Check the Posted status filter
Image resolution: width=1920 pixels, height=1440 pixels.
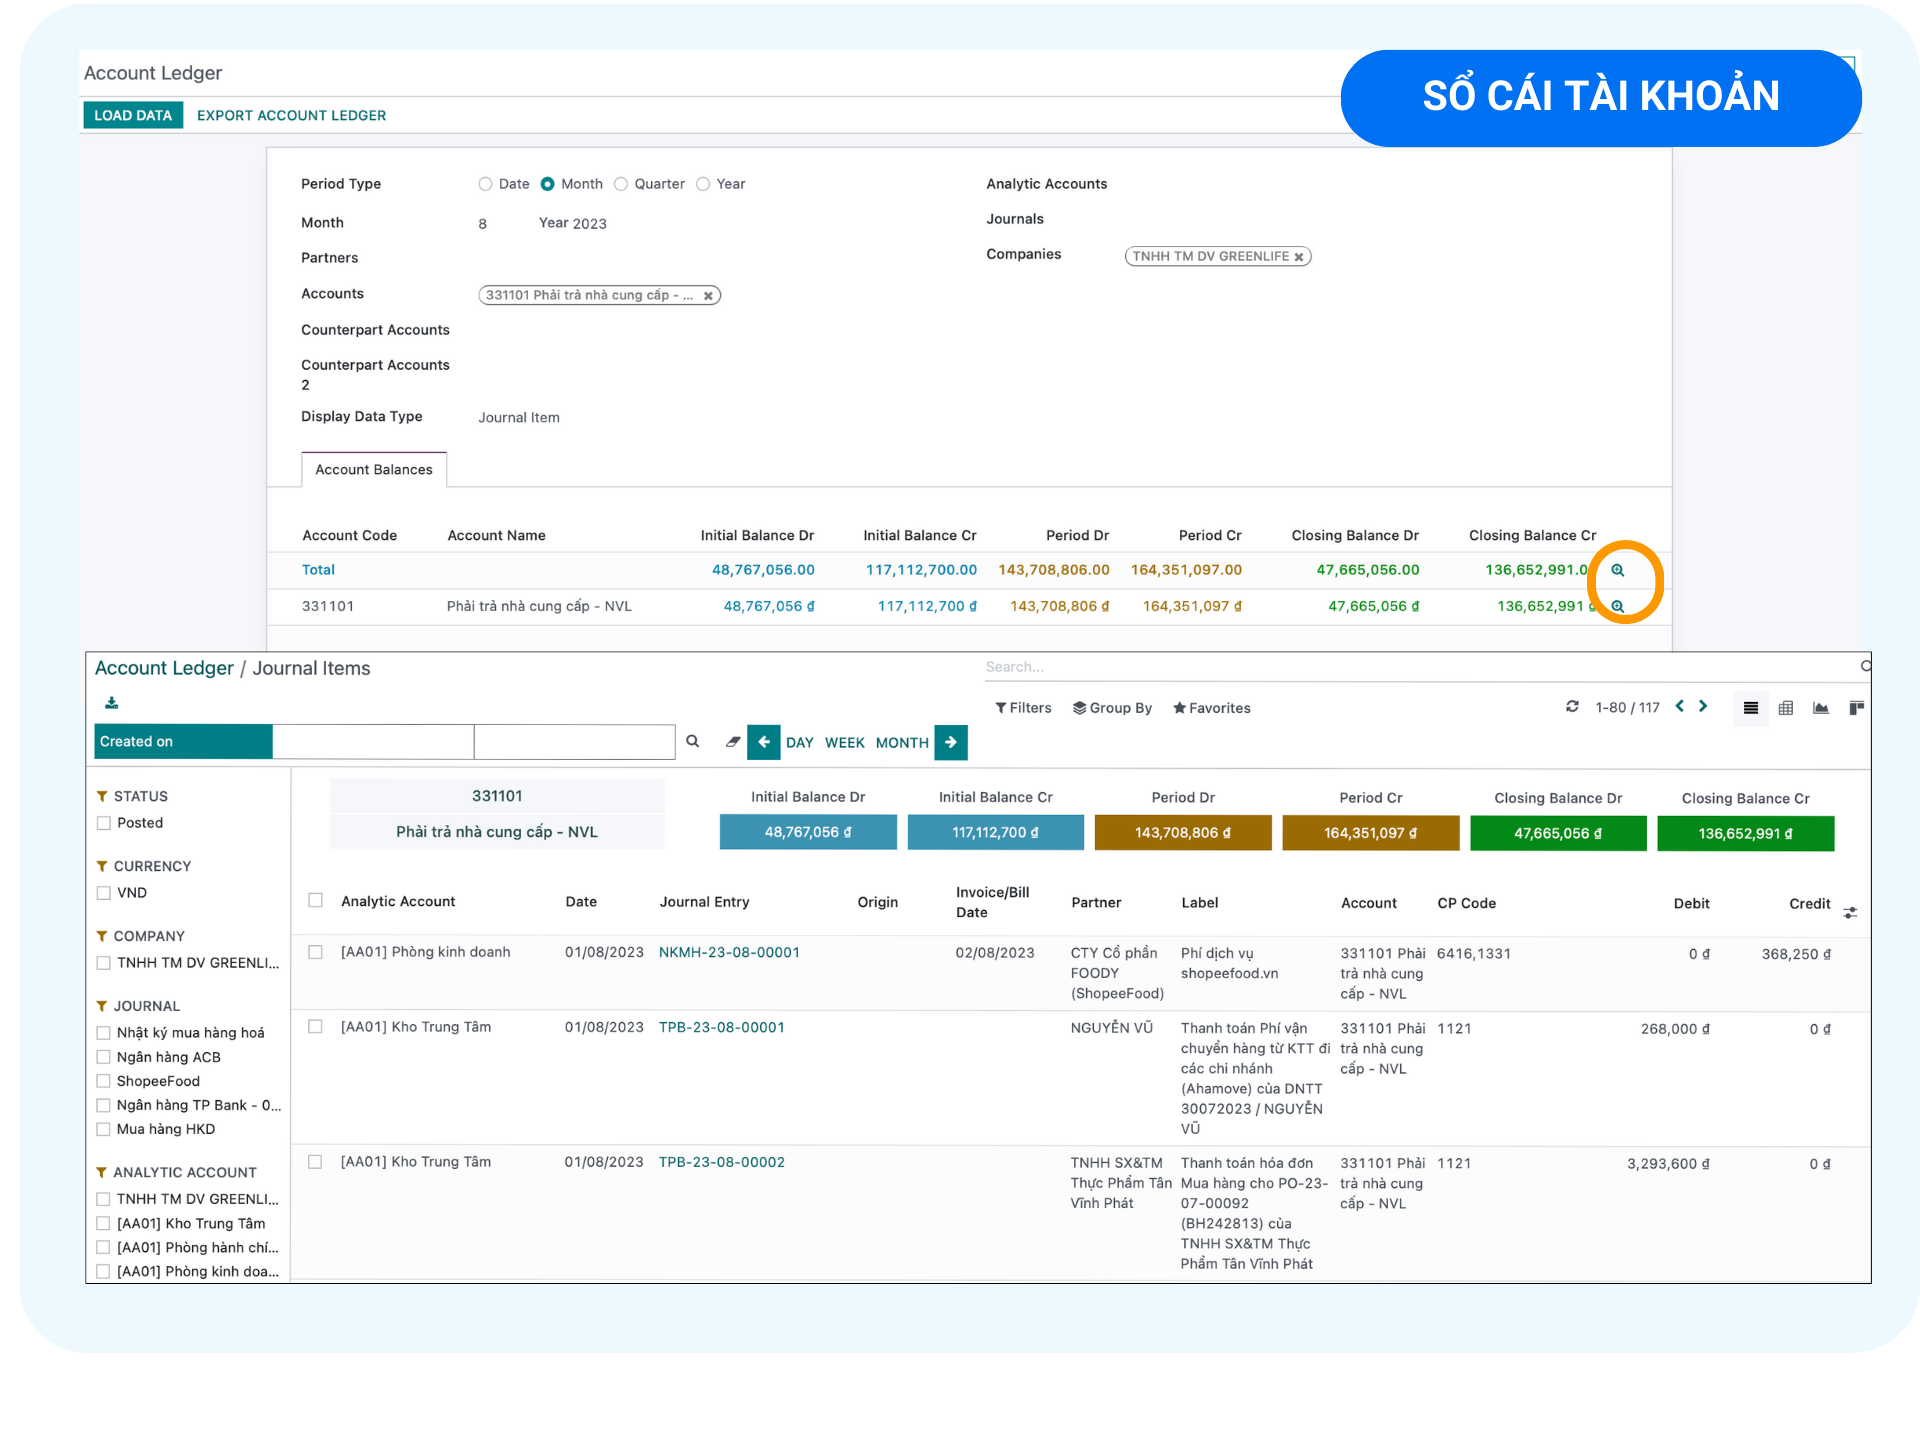(x=104, y=823)
